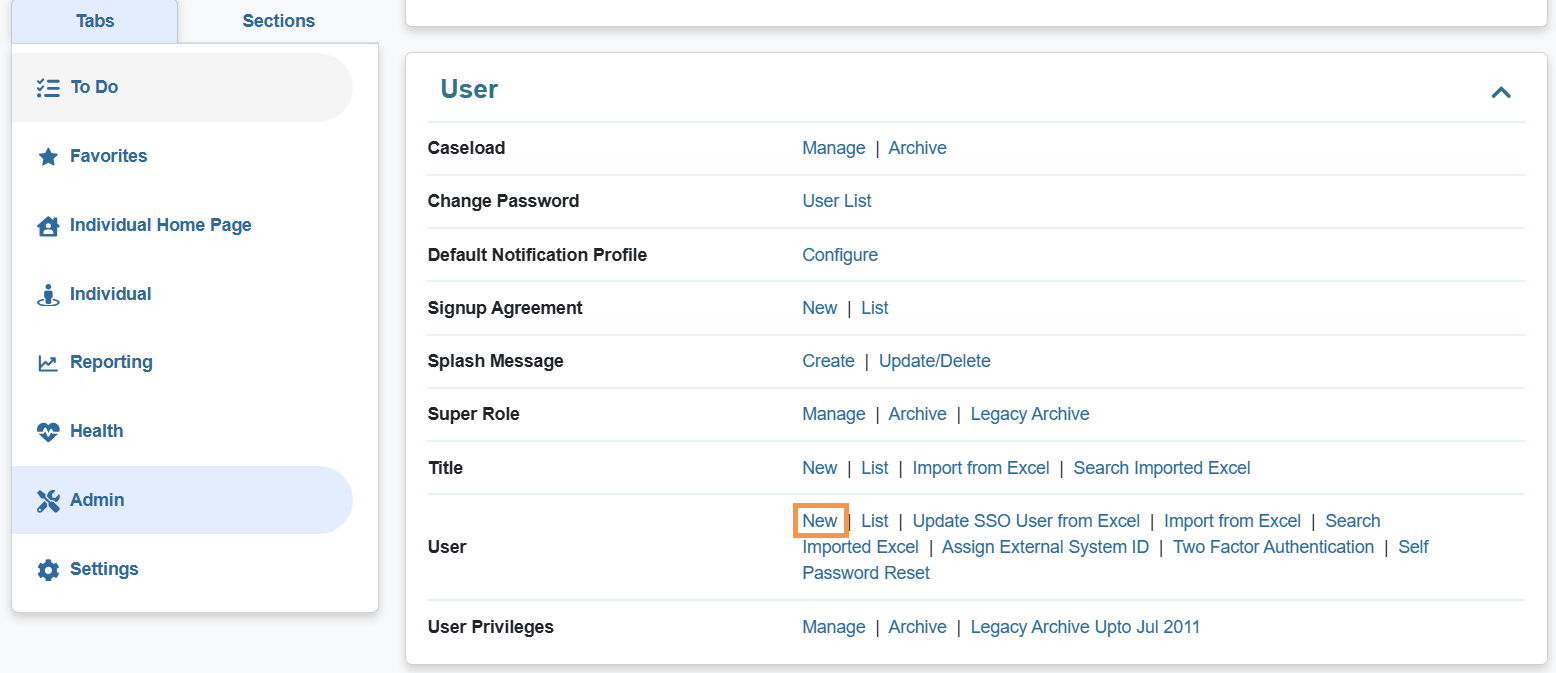The width and height of the screenshot is (1556, 673).
Task: Select the Tabs tab
Action: coord(95,21)
